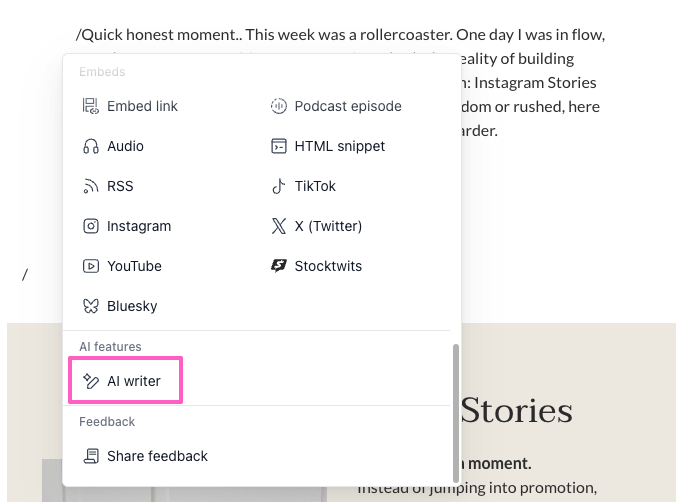Viewport: 676px width, 502px height.
Task: Click the AI writer wand icon
Action: (x=91, y=381)
